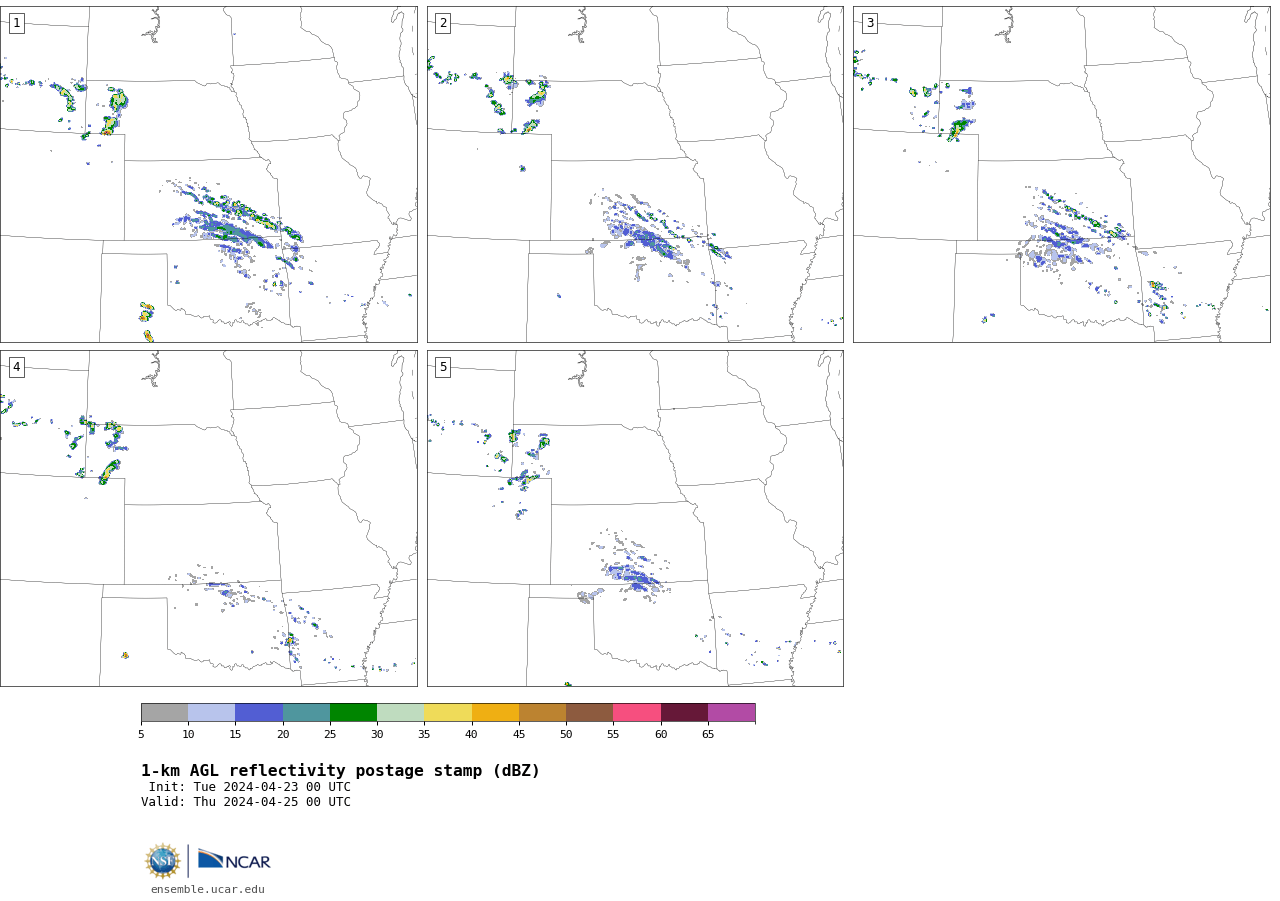Click the colorbar tick label 5
This screenshot has width=1280, height=901.
click(141, 735)
